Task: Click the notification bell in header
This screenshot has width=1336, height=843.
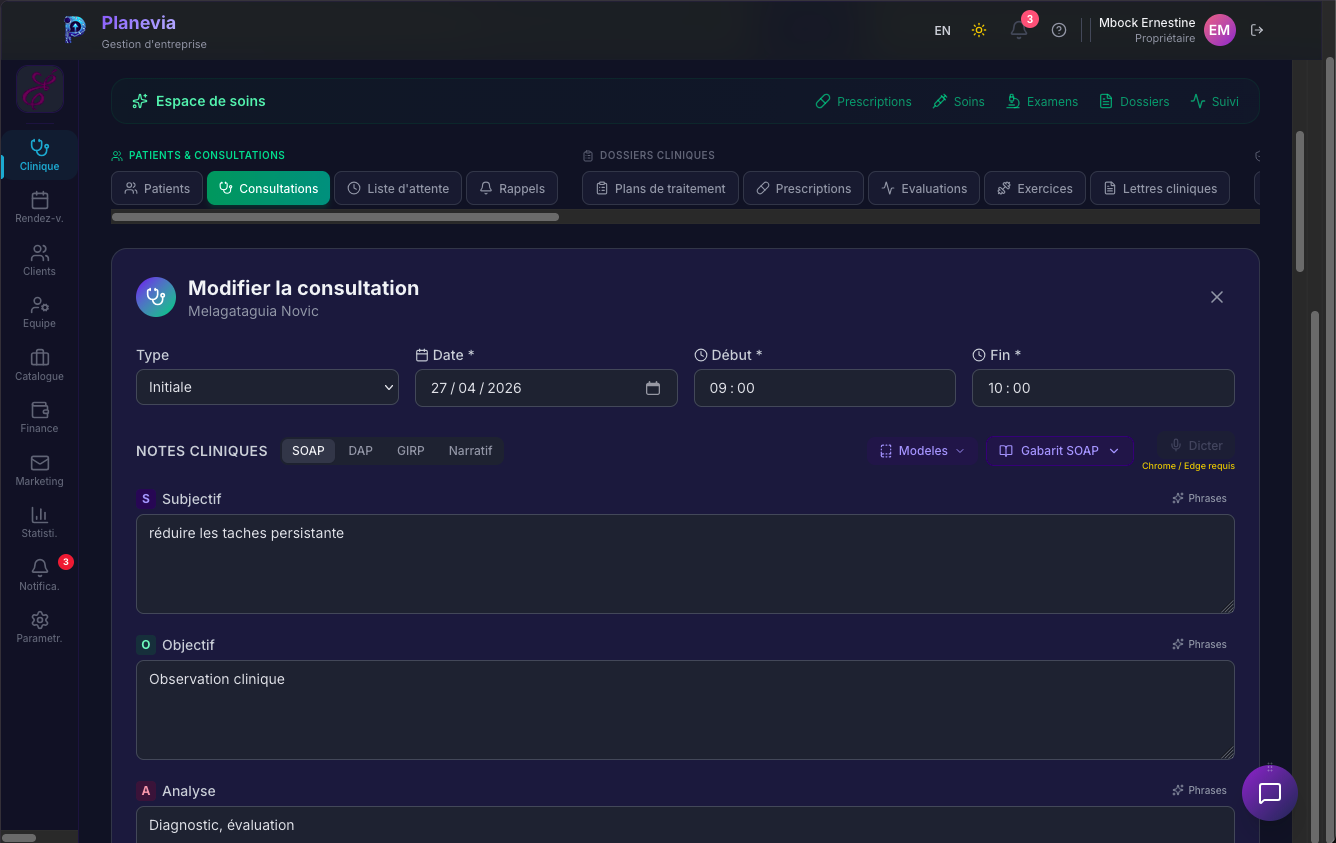Action: point(1019,30)
